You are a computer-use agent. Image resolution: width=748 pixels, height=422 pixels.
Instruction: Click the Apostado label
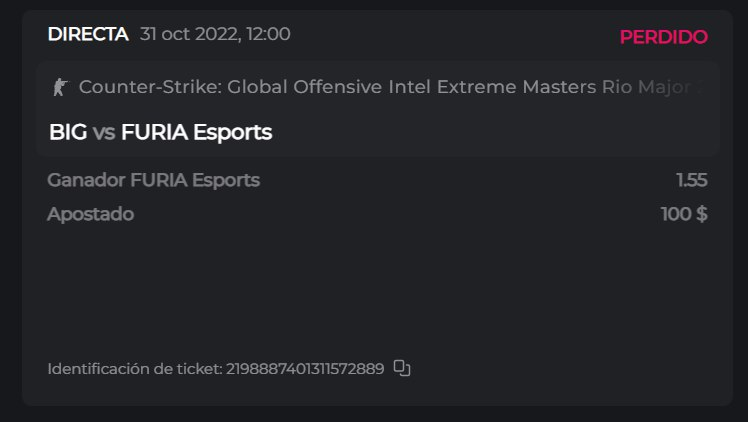click(x=90, y=214)
